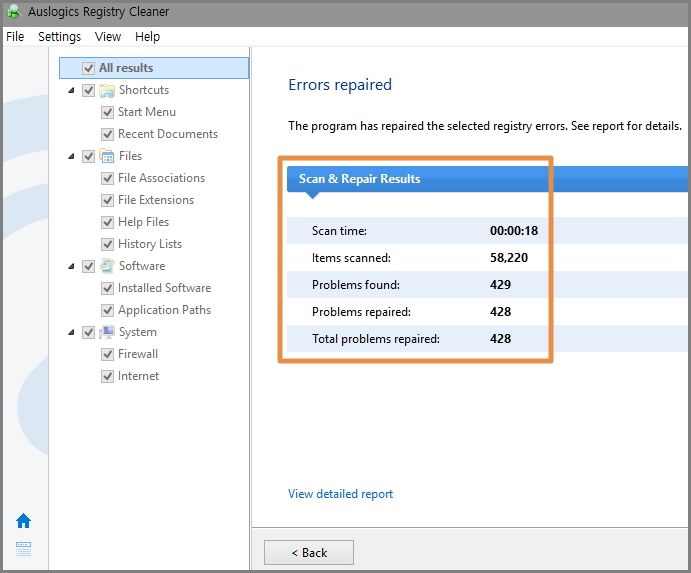Select the Application Paths label
691x573 pixels.
[164, 310]
